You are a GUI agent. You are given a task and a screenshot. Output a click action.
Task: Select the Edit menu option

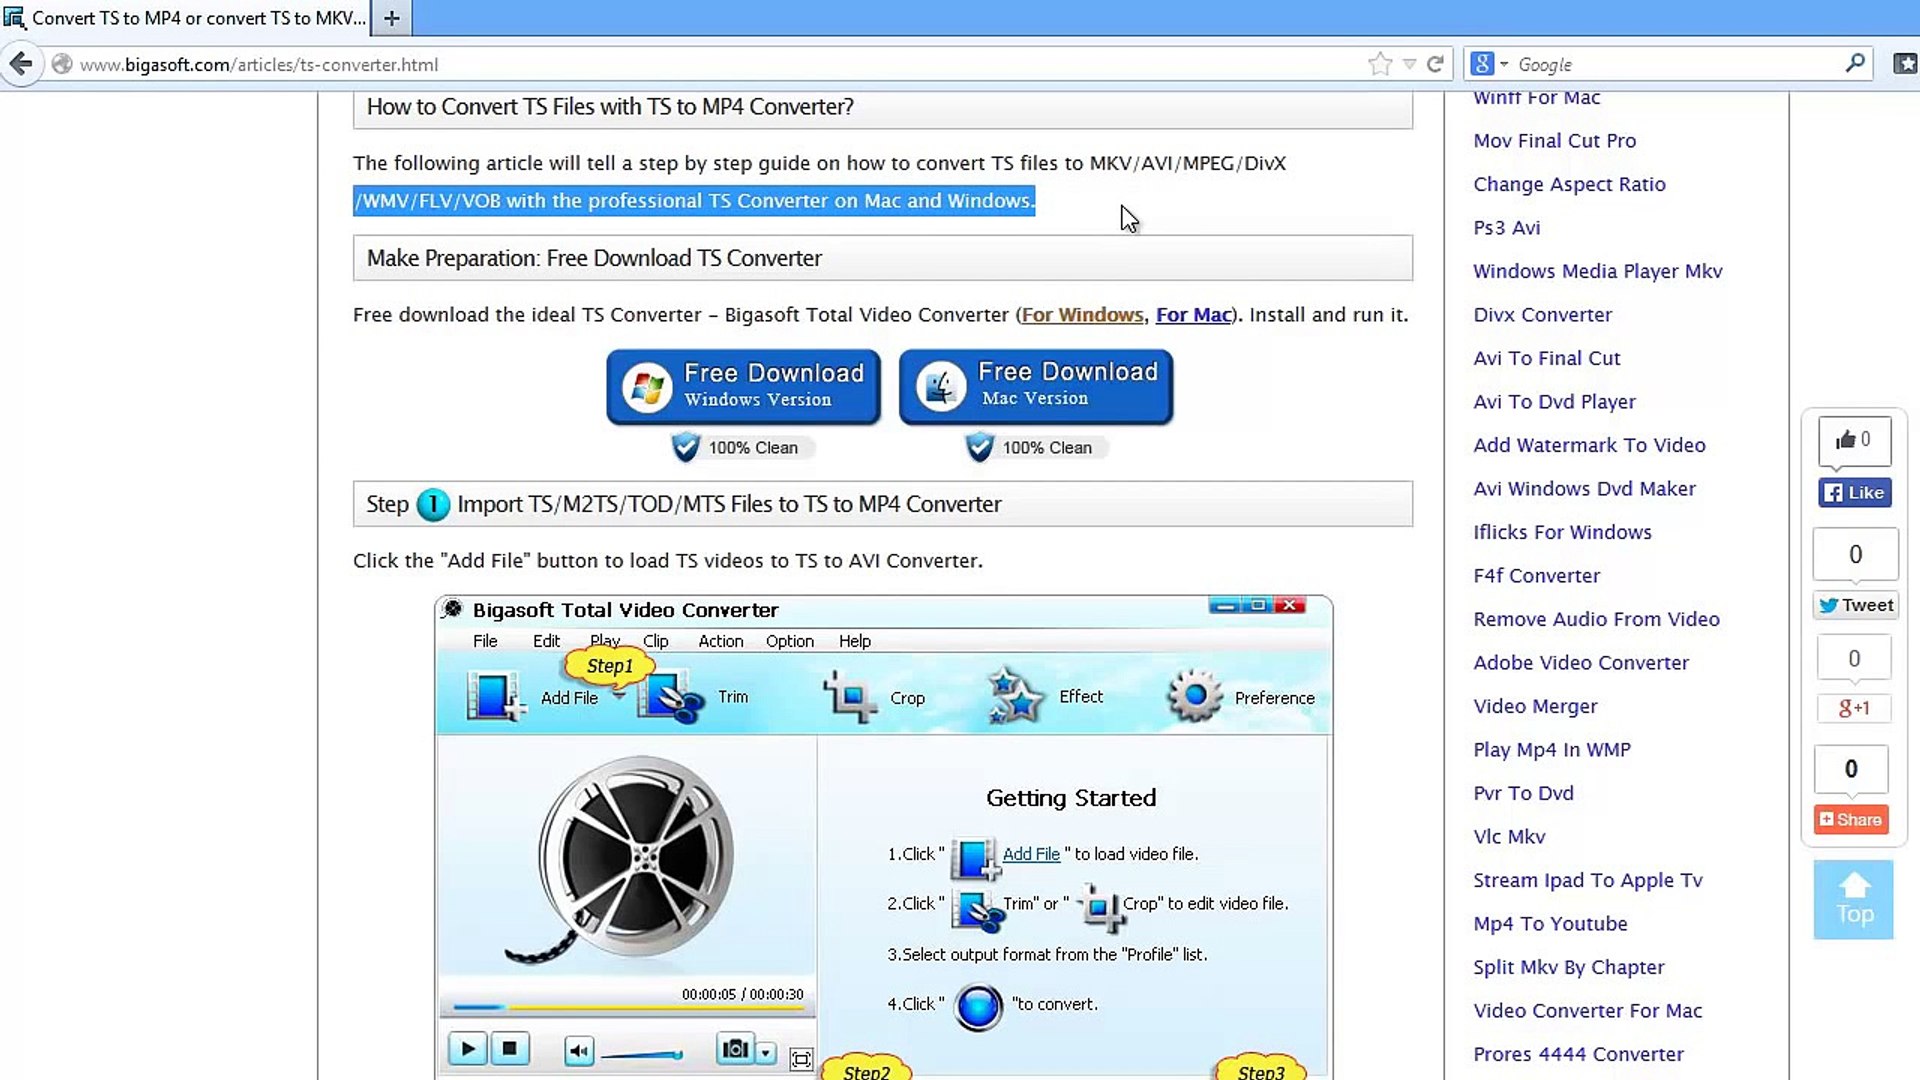546,641
